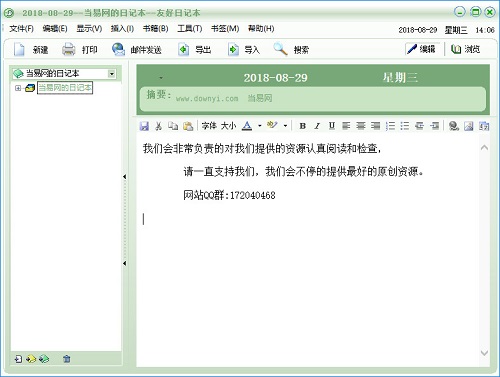The height and width of the screenshot is (377, 500).
Task: Align text right
Action: (x=375, y=126)
